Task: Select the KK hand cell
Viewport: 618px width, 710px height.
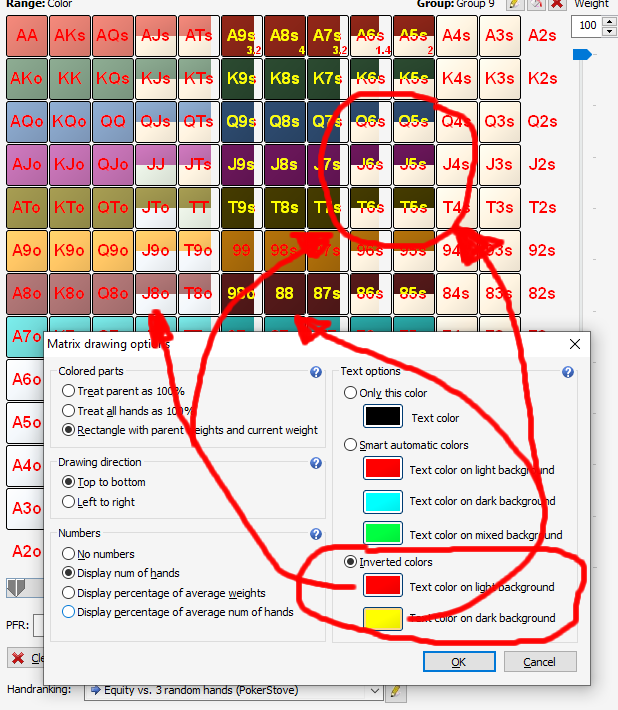Action: [70, 79]
